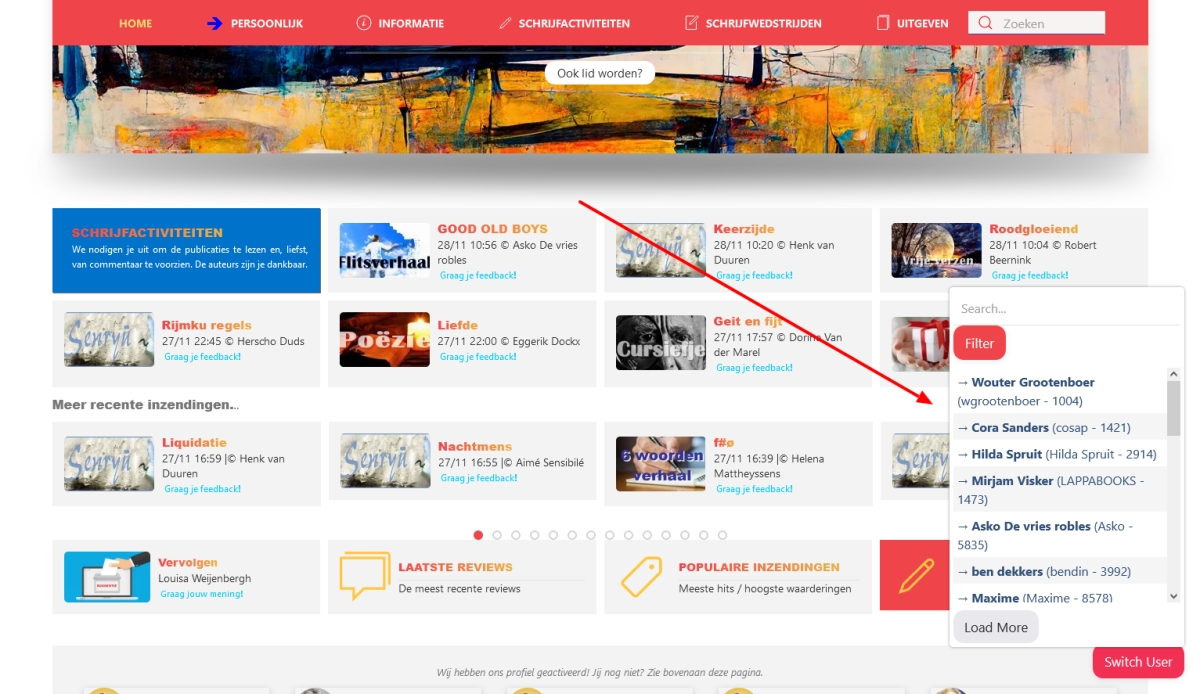Click the red tile with the pencil icon

pyautogui.click(x=915, y=575)
